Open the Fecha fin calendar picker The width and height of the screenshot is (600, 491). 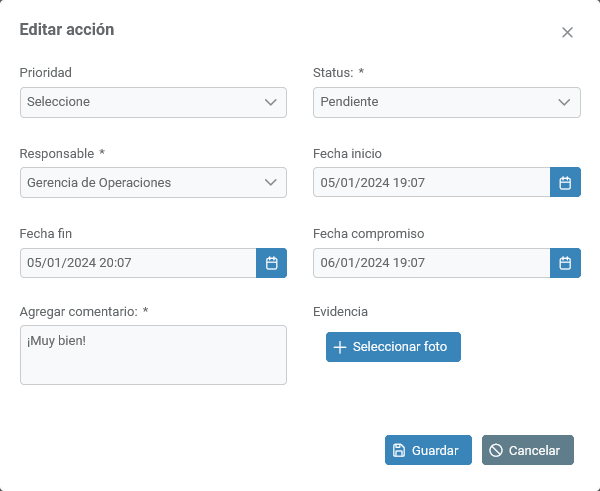(271, 263)
